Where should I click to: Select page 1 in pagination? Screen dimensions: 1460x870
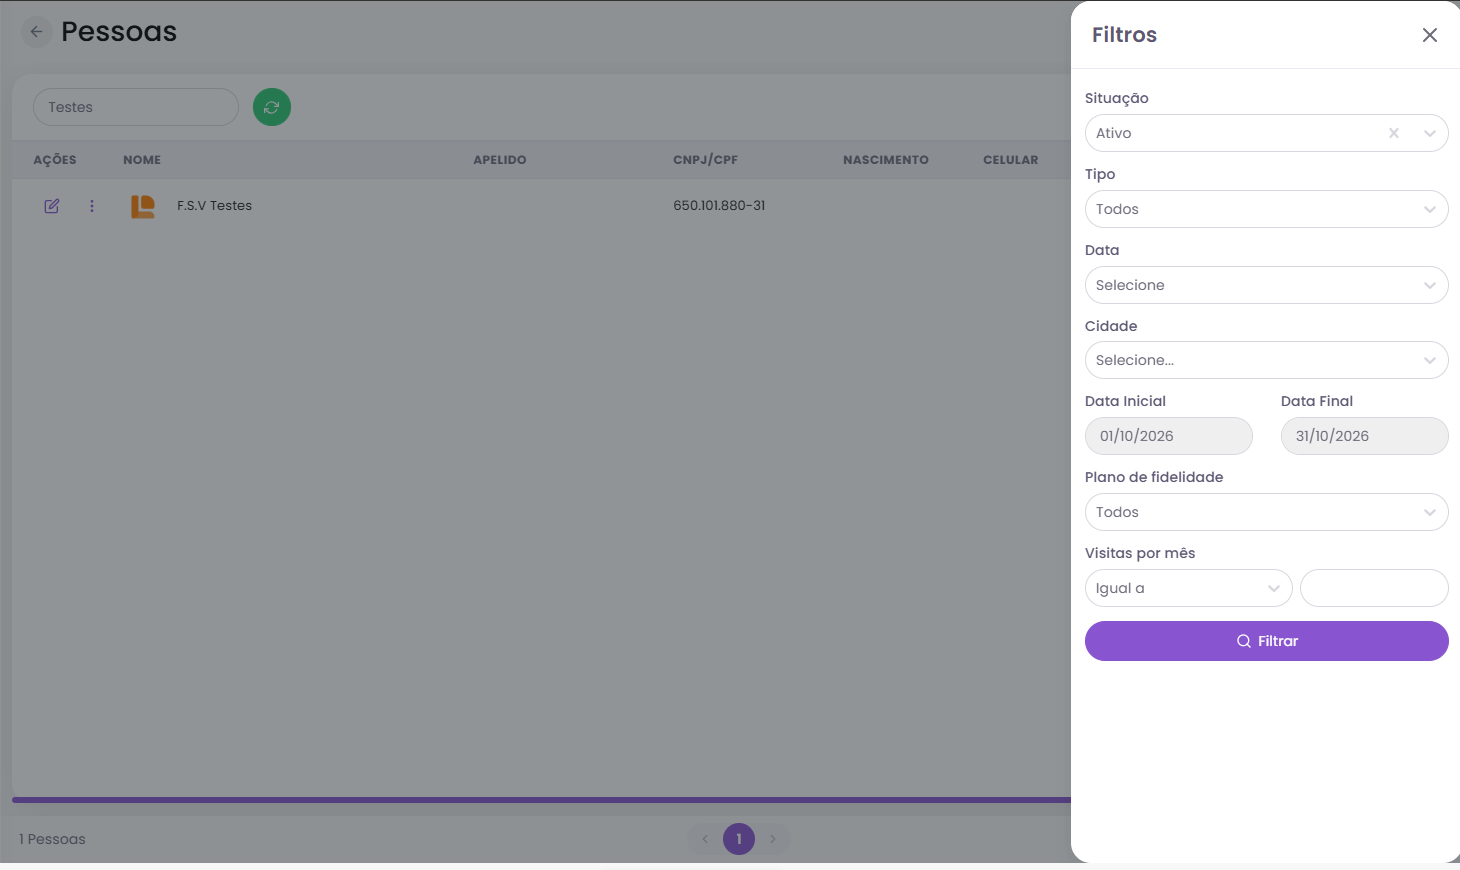(739, 839)
